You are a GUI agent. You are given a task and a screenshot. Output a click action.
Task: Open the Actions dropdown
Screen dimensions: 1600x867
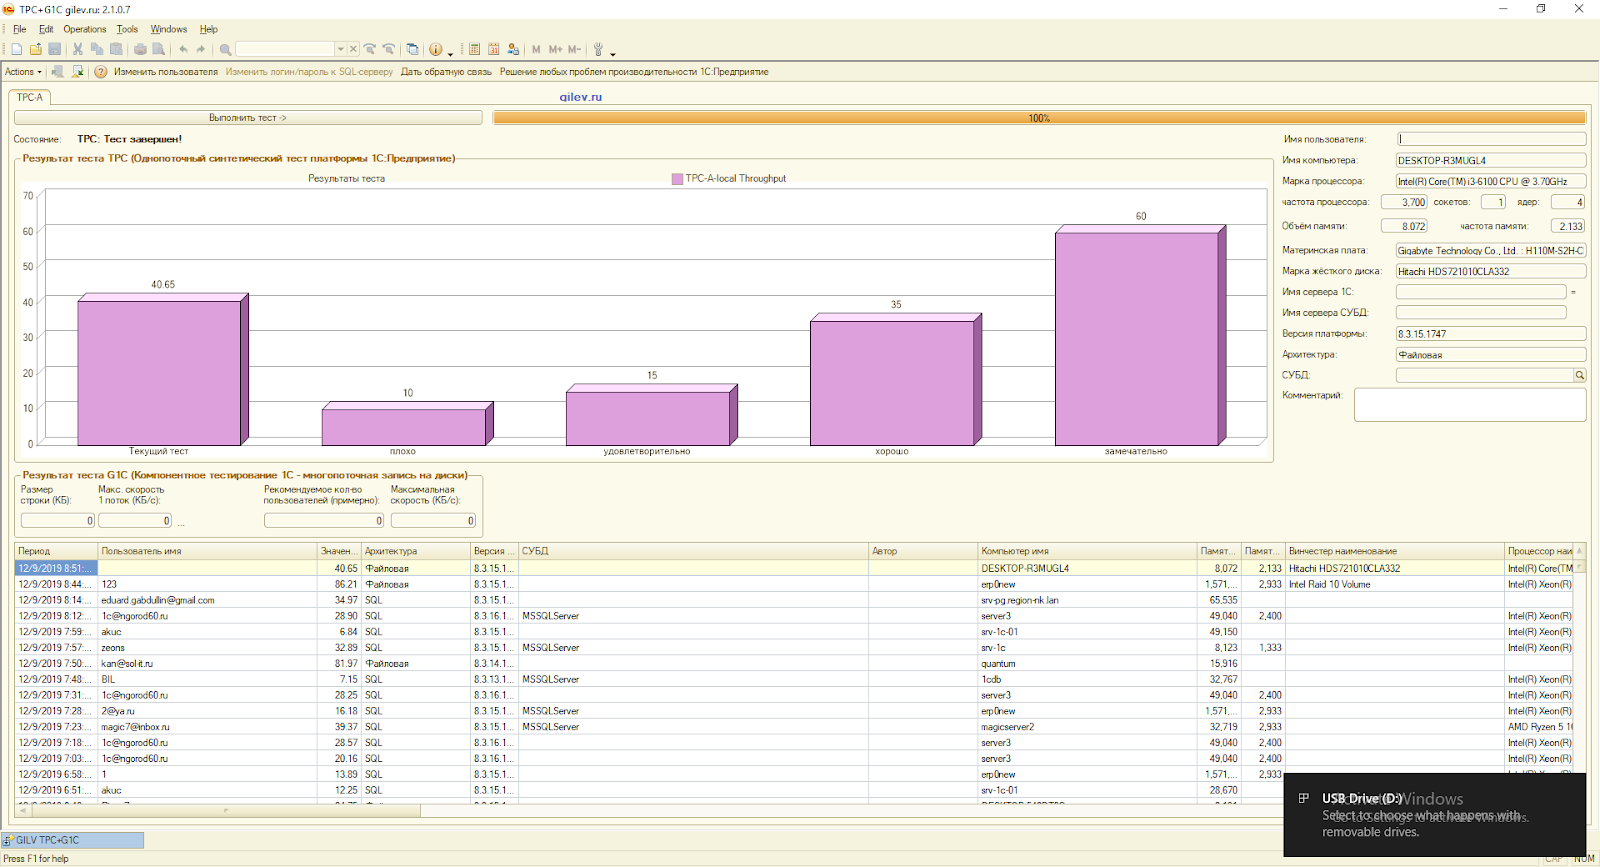point(23,72)
